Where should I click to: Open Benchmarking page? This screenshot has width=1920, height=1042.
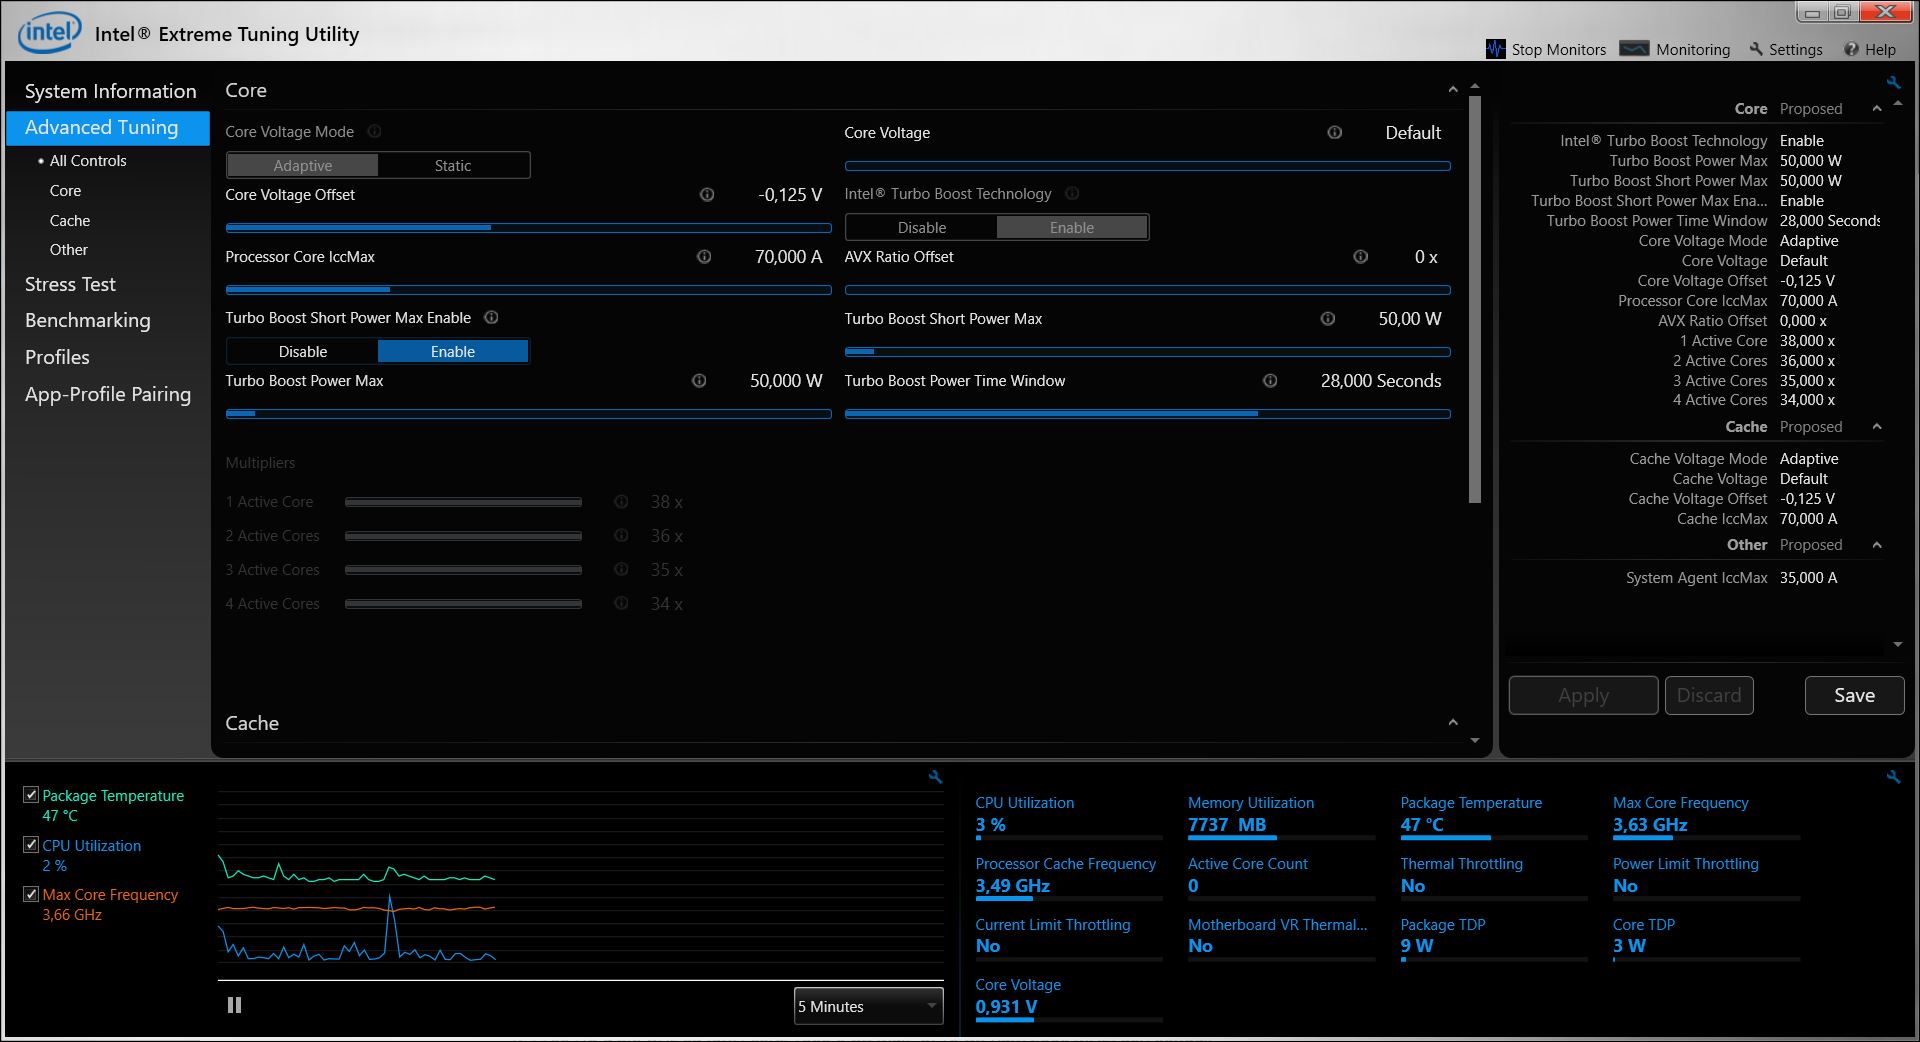point(88,320)
